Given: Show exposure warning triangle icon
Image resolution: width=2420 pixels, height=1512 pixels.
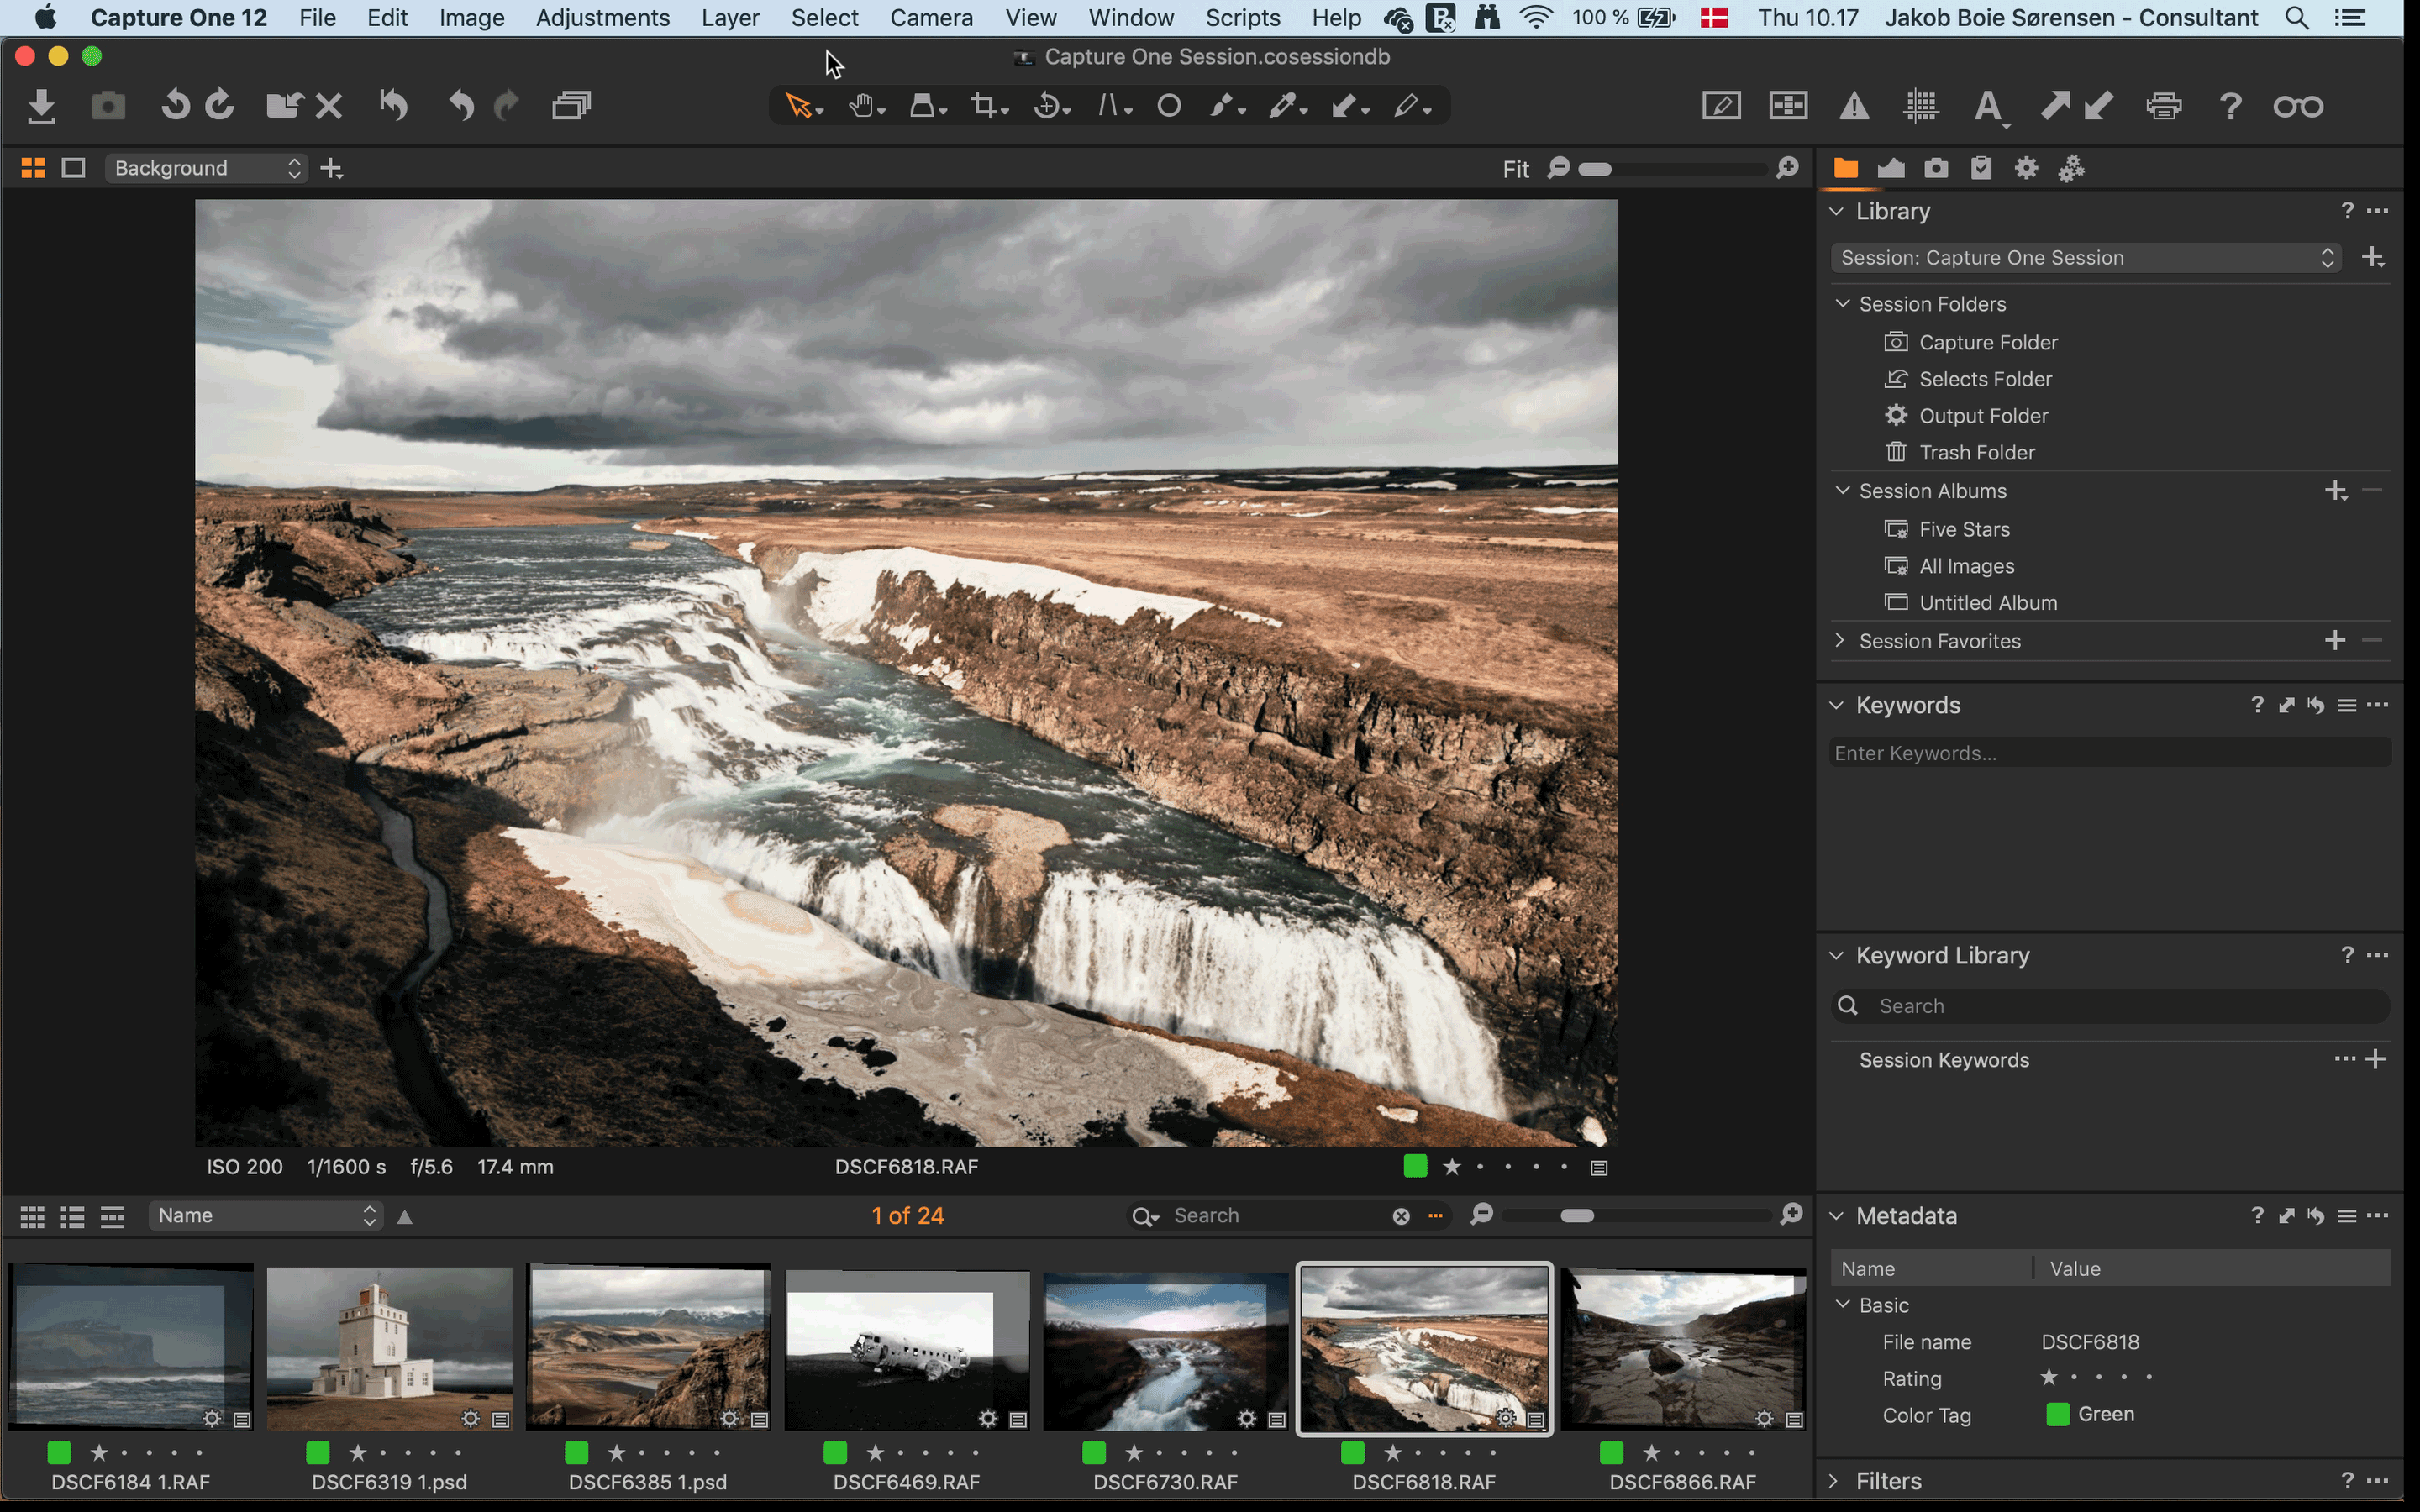Looking at the screenshot, I should click(x=1854, y=106).
